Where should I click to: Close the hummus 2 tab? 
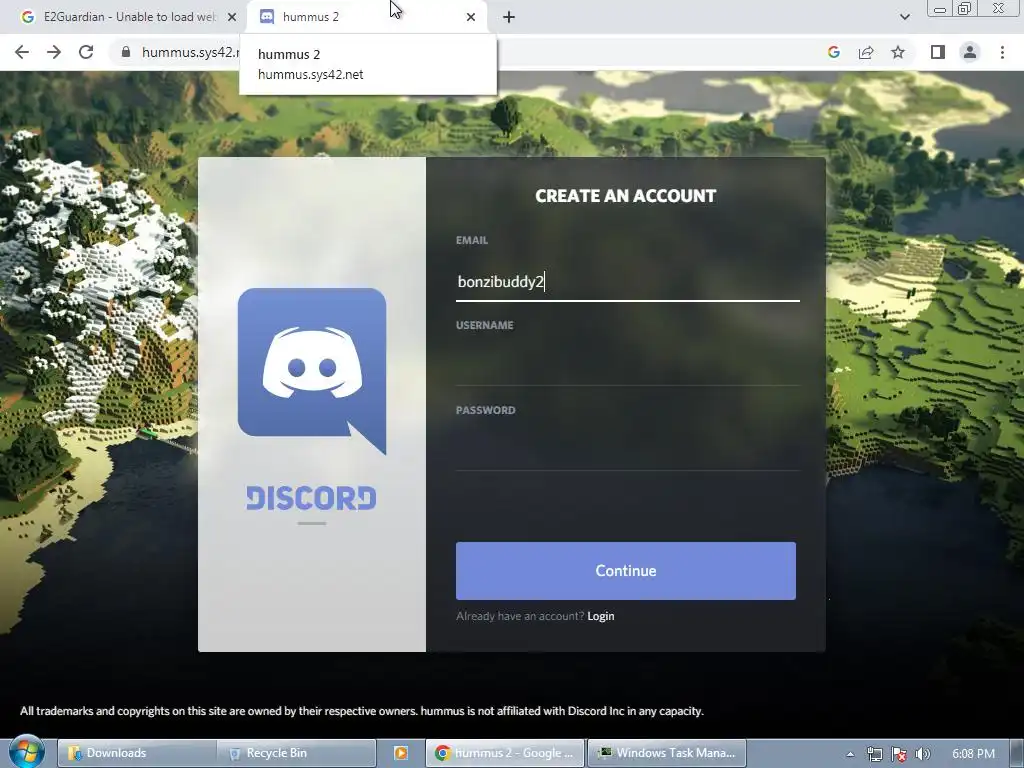click(x=471, y=17)
